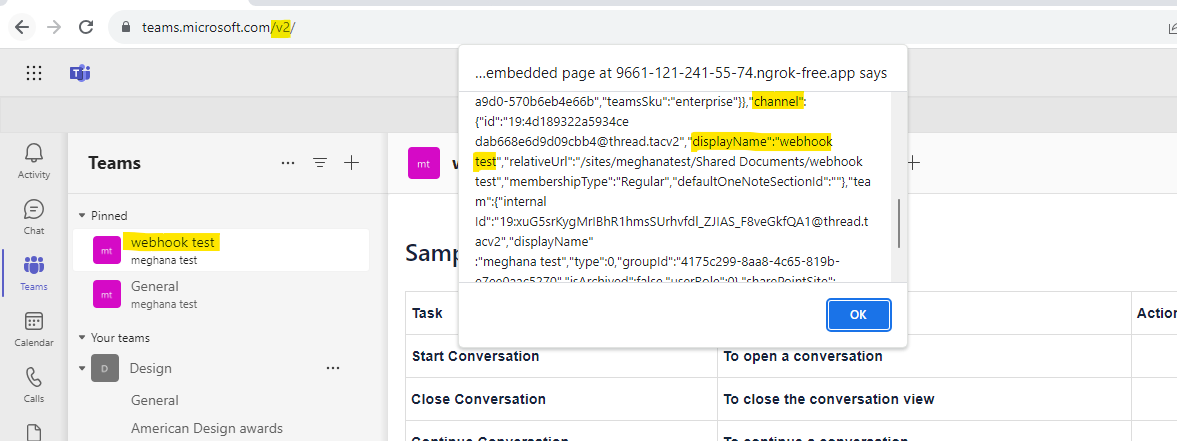Viewport: 1177px width, 441px height.
Task: Click webhook test channel avatar
Action: pos(107,250)
